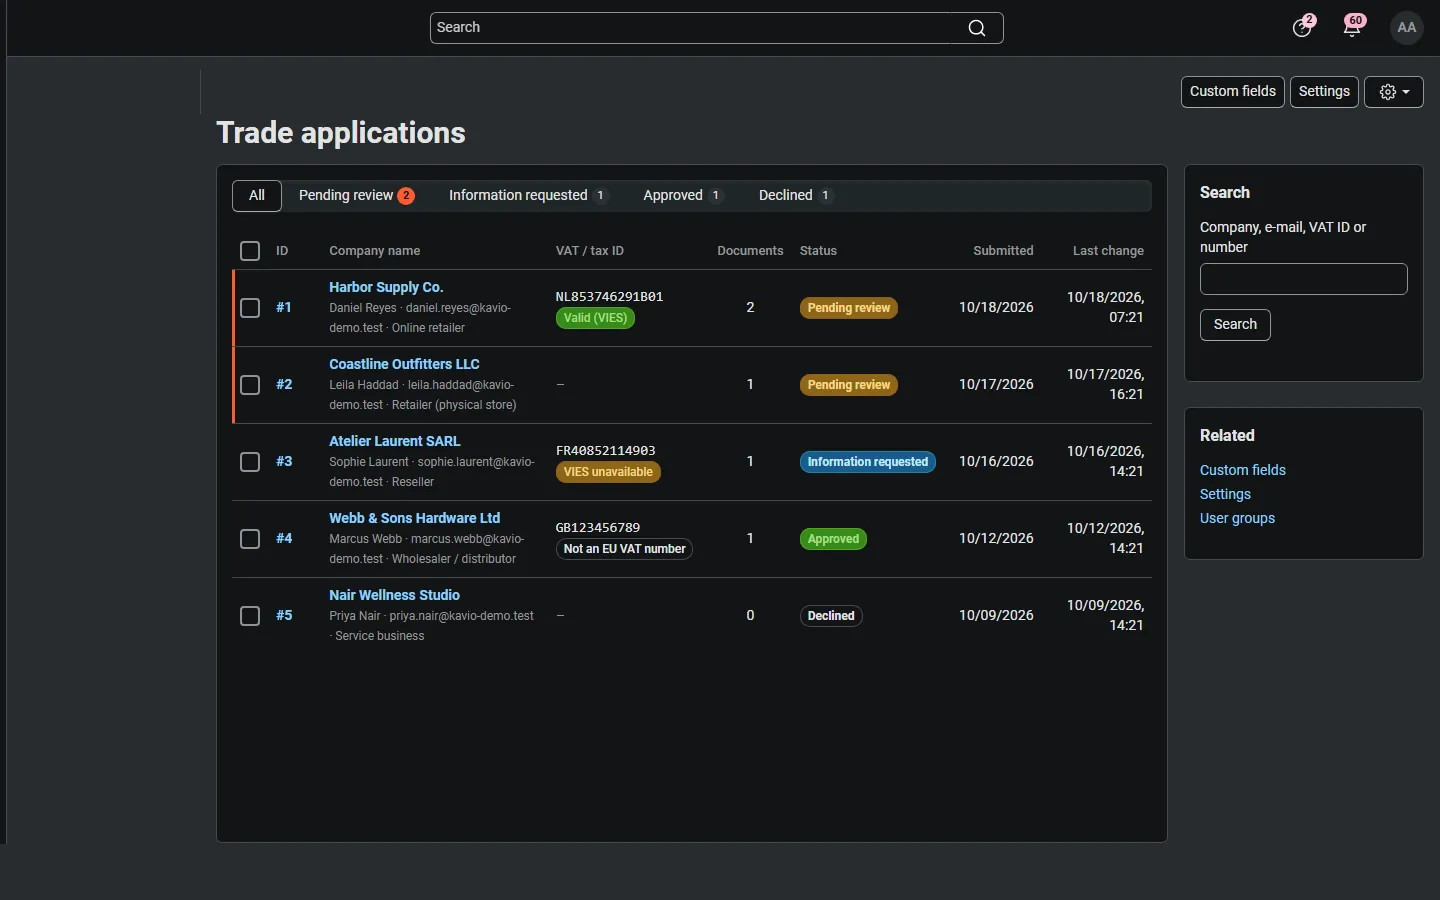
Task: Open the Harbor Supply Co. application link
Action: (386, 287)
